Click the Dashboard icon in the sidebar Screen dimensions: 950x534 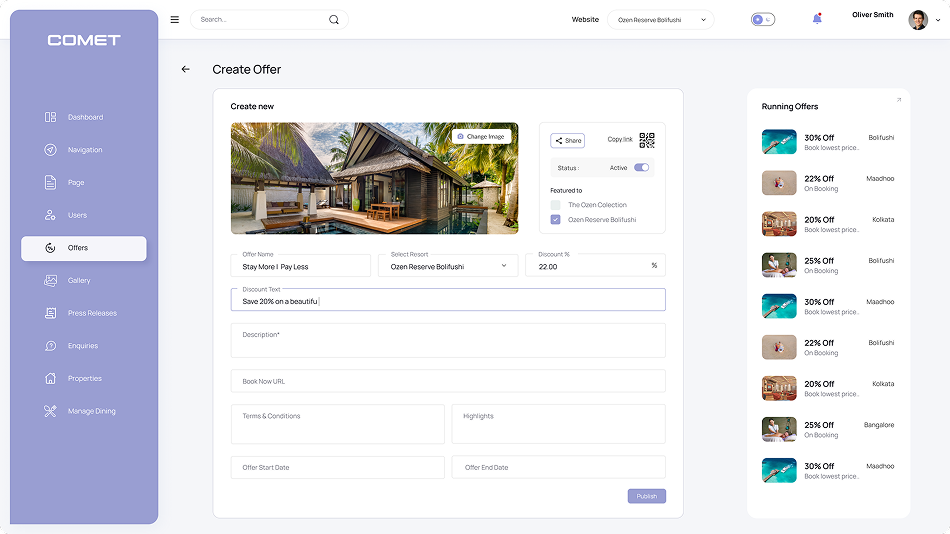(50, 117)
